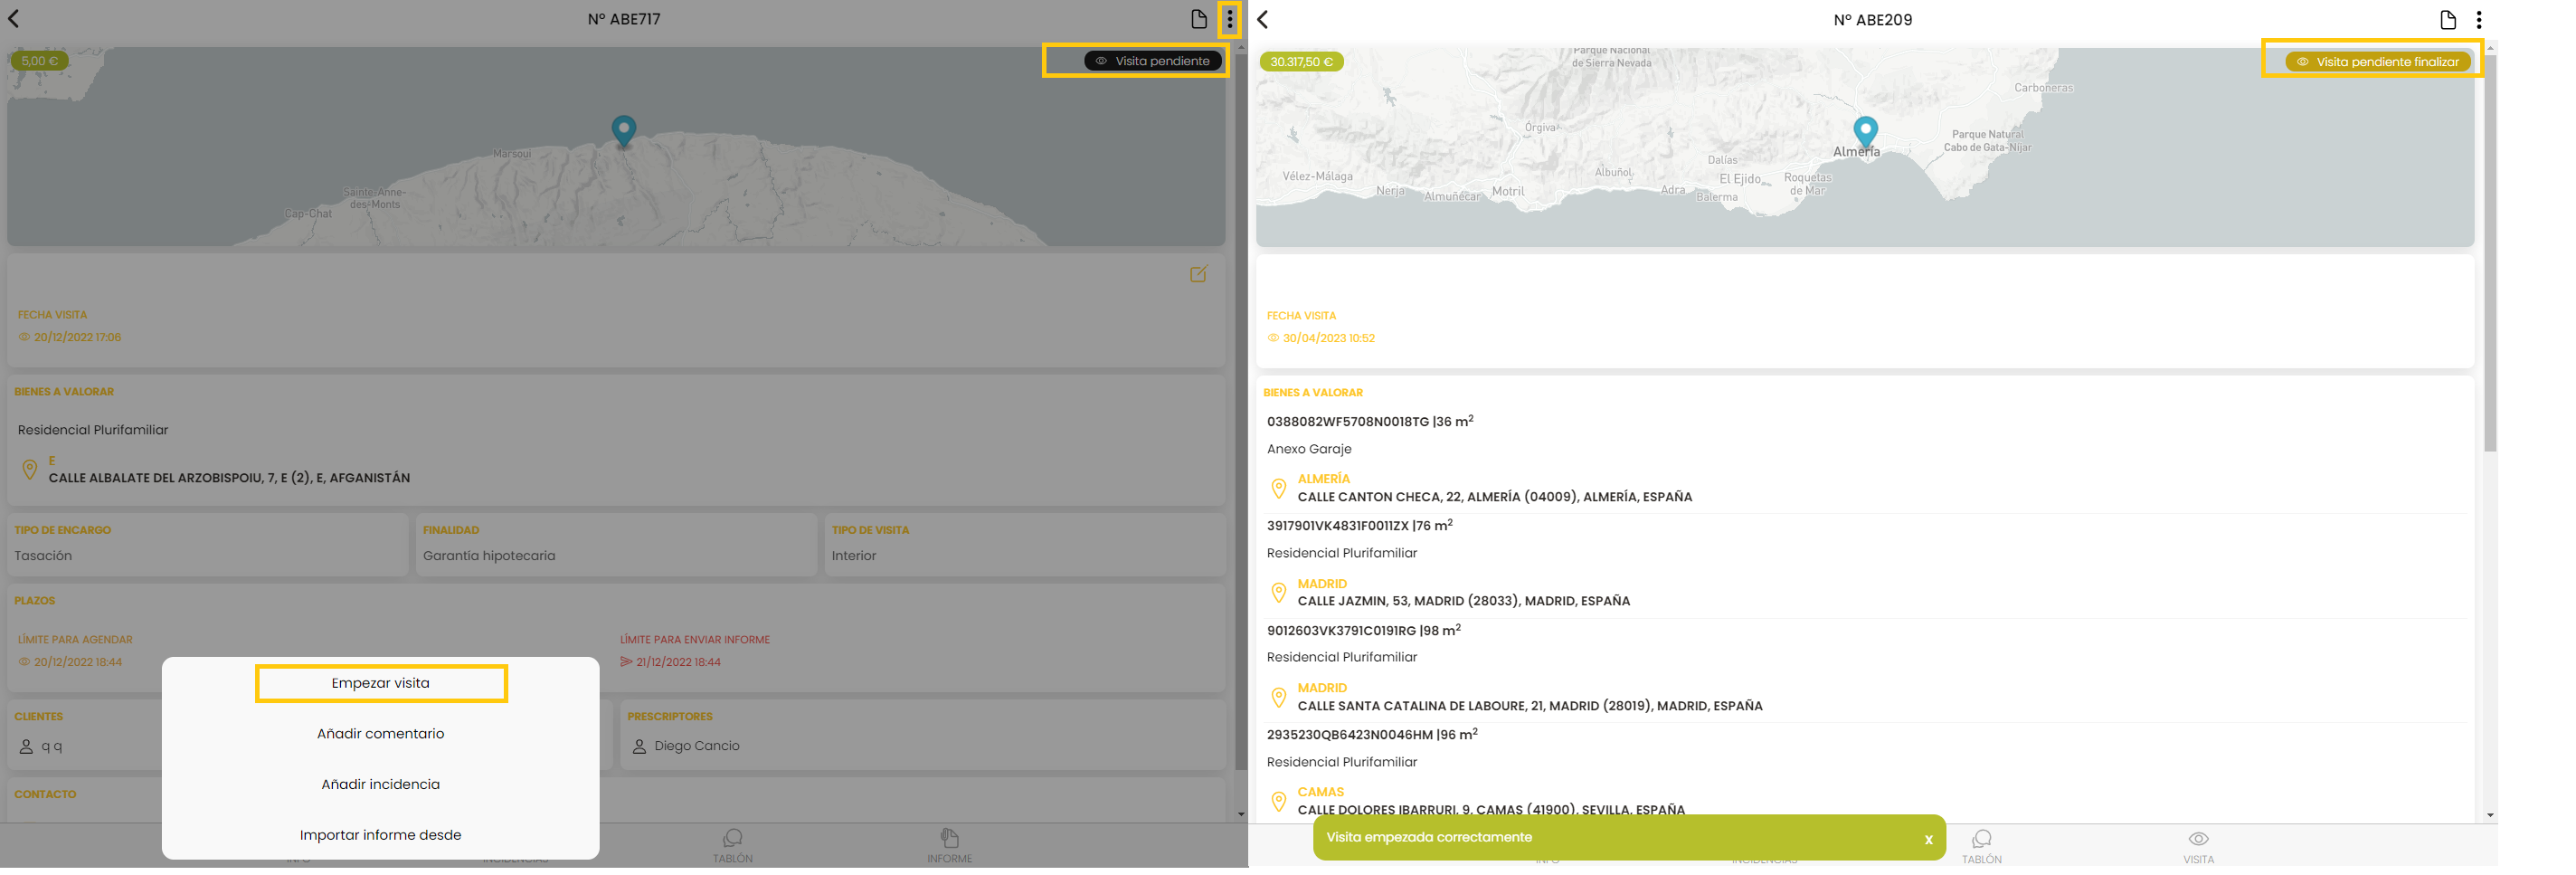Click ABE717 map thumbnail
The image size is (2576, 875).
click(616, 146)
